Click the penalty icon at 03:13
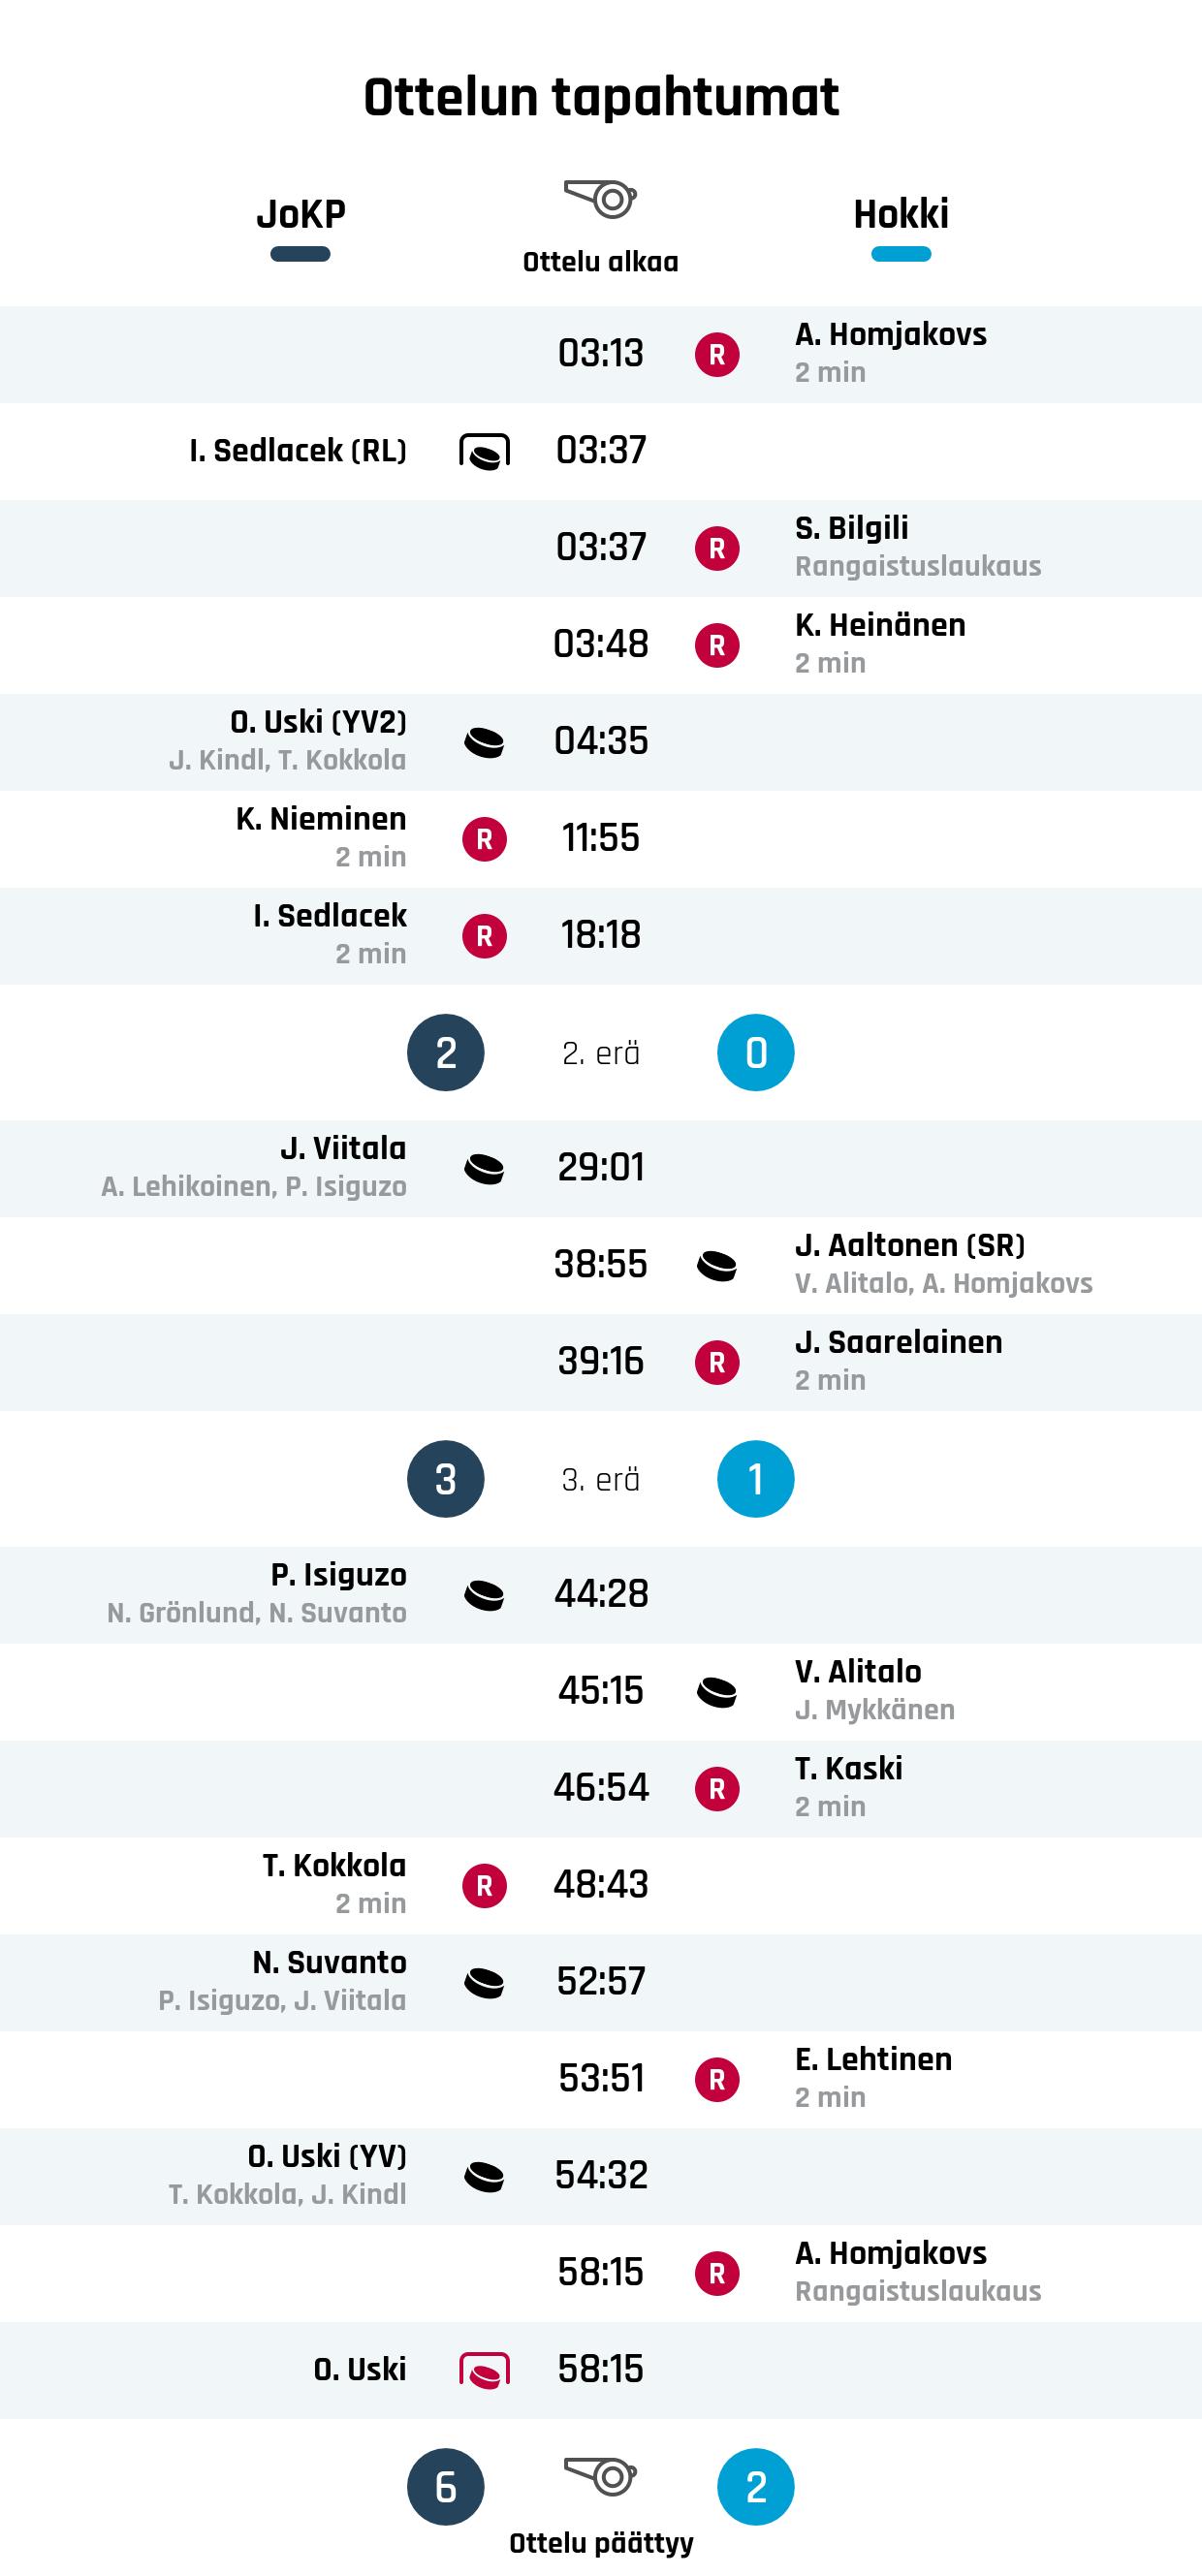 point(717,354)
